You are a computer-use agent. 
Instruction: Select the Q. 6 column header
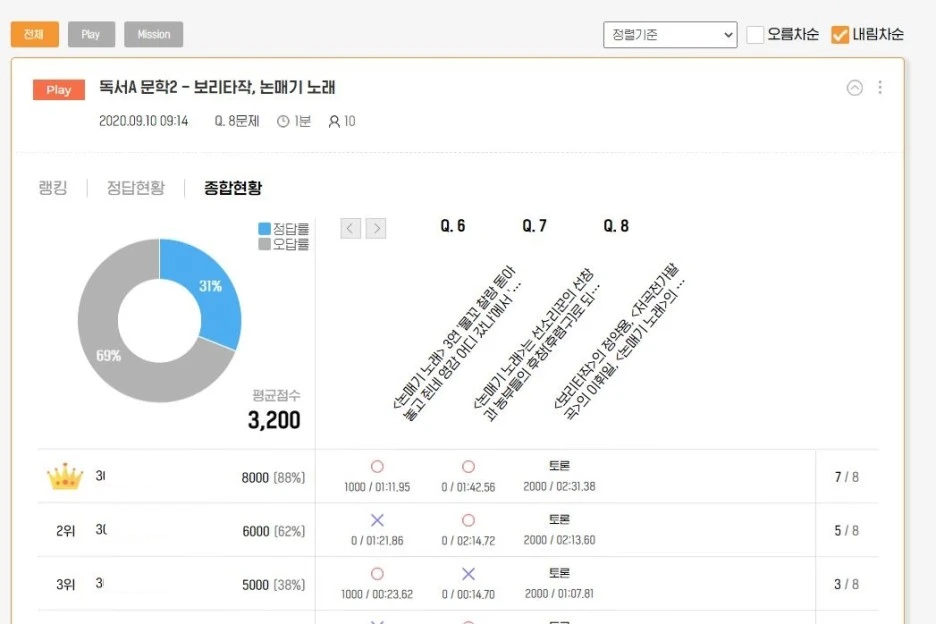coord(452,226)
